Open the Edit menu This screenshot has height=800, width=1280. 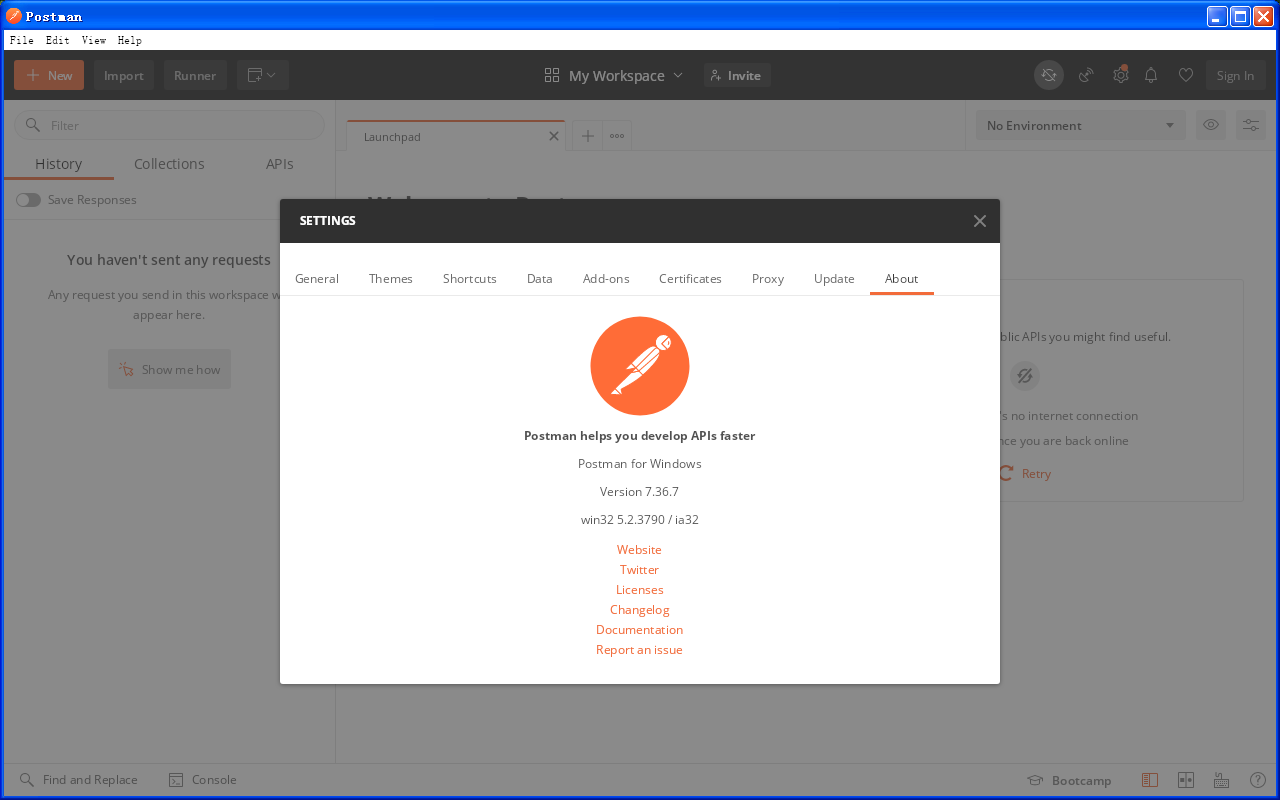(x=57, y=40)
